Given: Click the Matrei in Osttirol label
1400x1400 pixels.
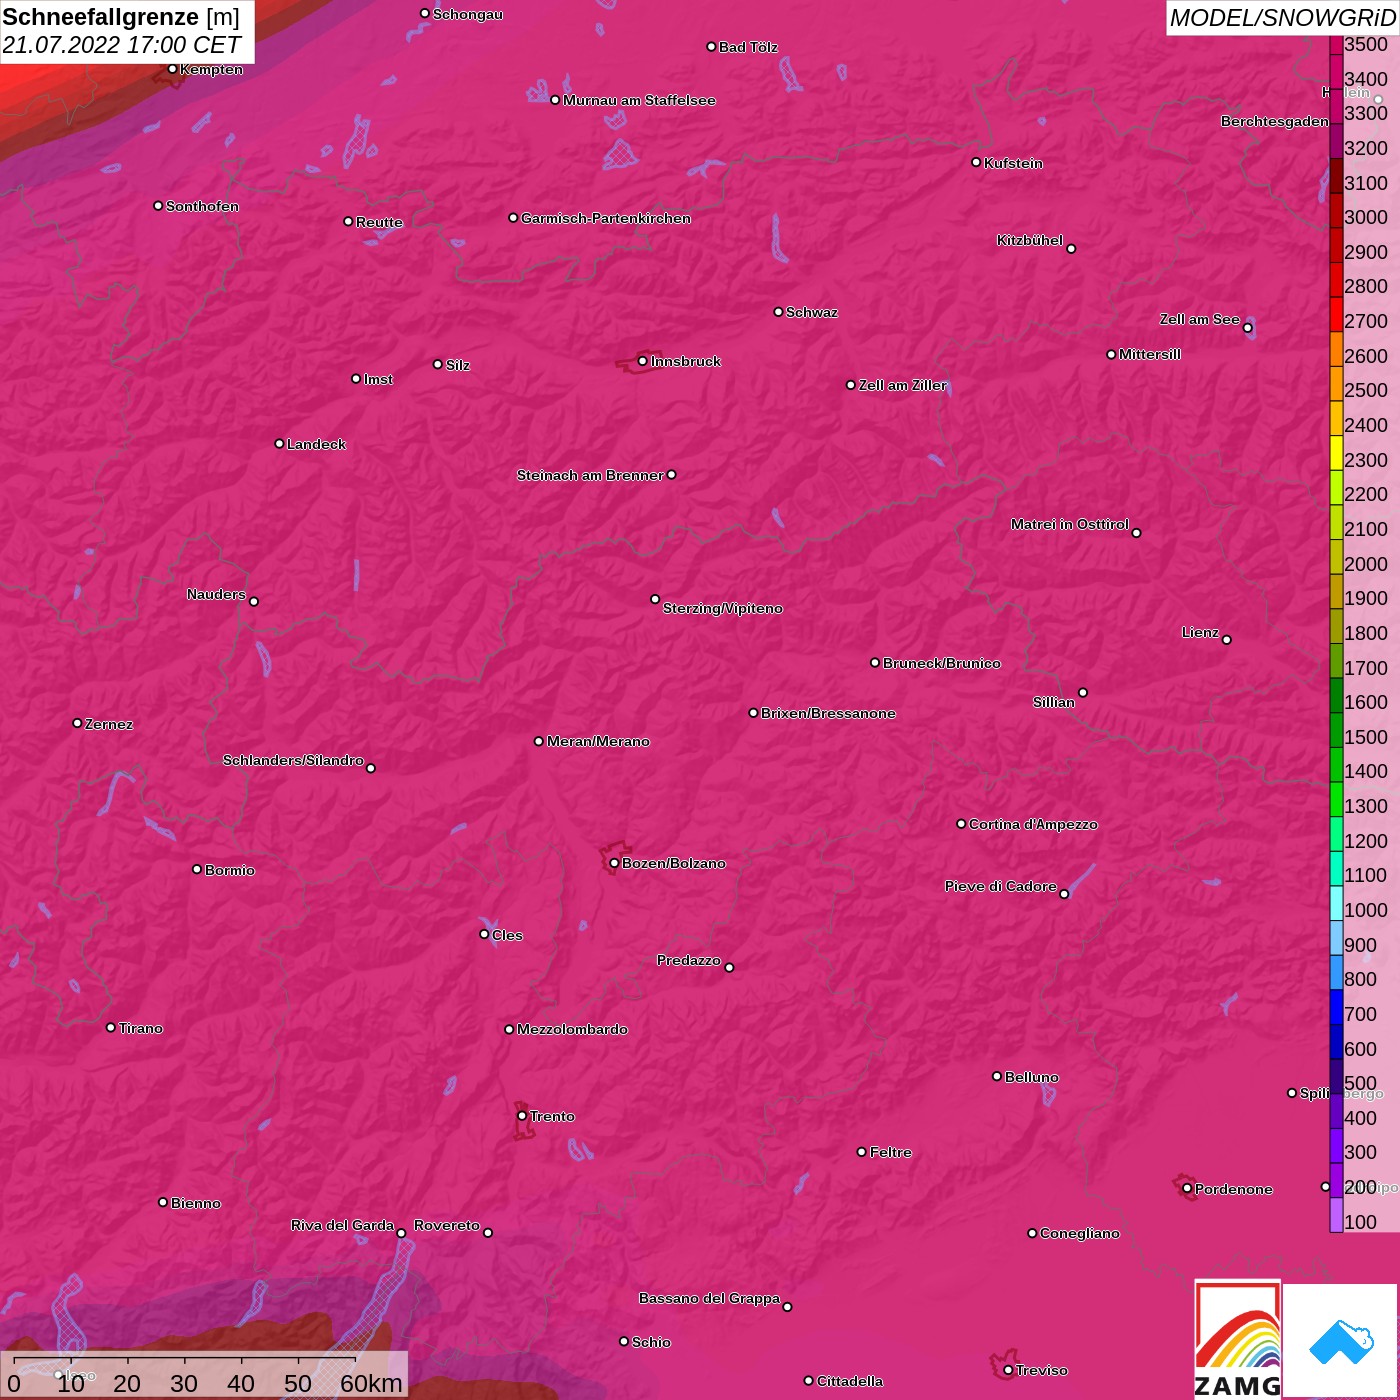Looking at the screenshot, I should click(1070, 524).
